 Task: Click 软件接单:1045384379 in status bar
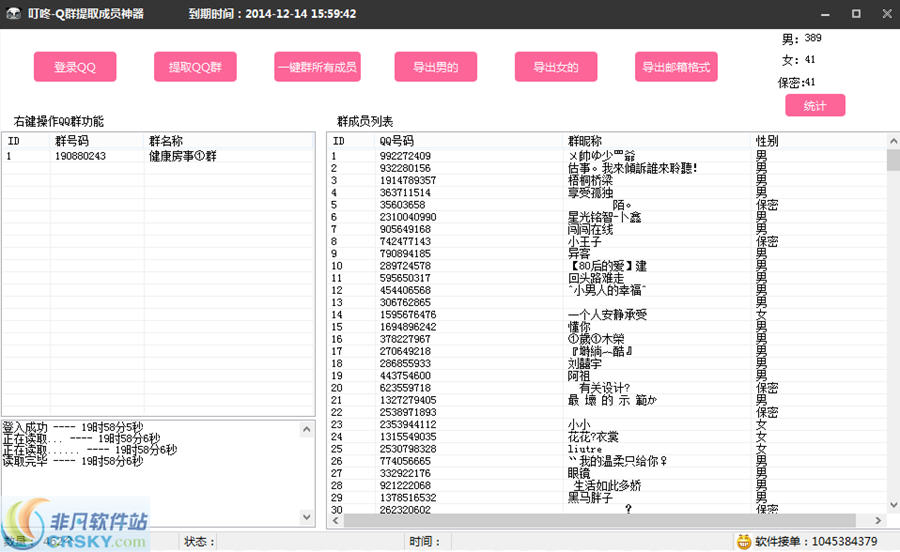coord(816,541)
